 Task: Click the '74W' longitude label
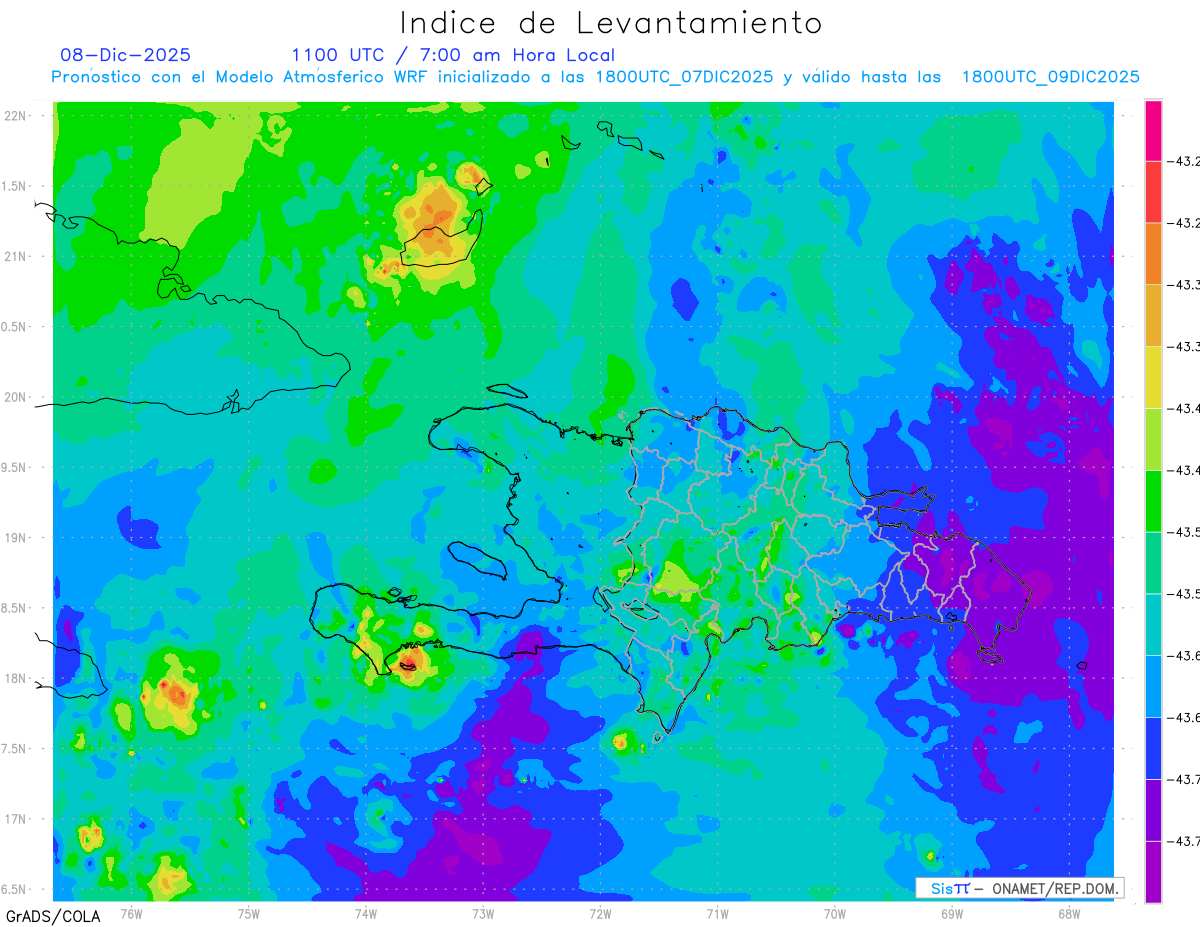pos(366,913)
